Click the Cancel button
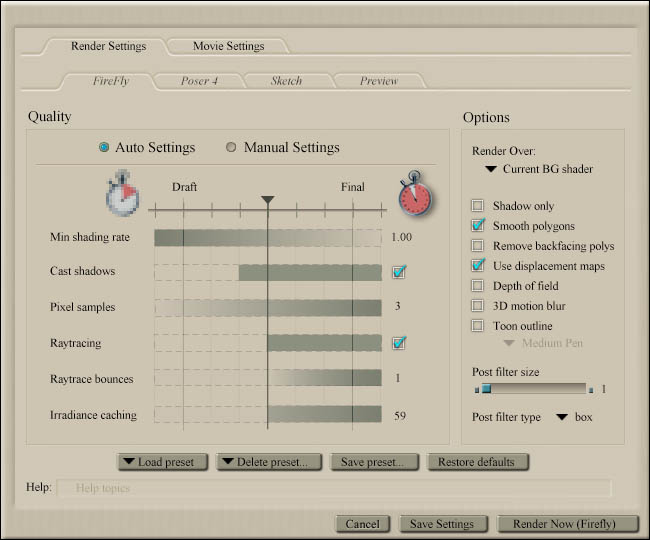The height and width of the screenshot is (540, 650). 363,524
